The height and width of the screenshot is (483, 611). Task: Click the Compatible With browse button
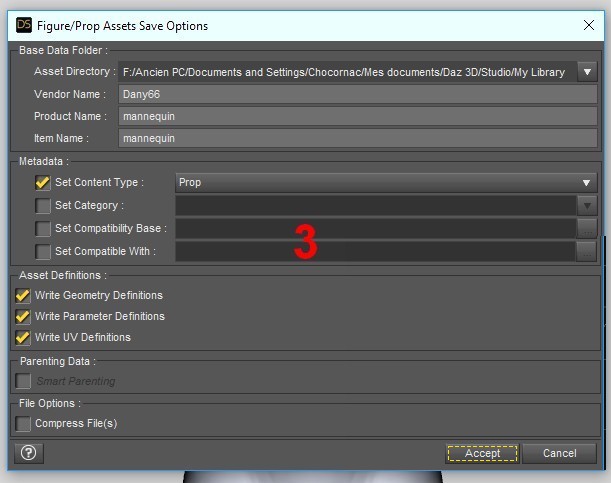pyautogui.click(x=587, y=252)
